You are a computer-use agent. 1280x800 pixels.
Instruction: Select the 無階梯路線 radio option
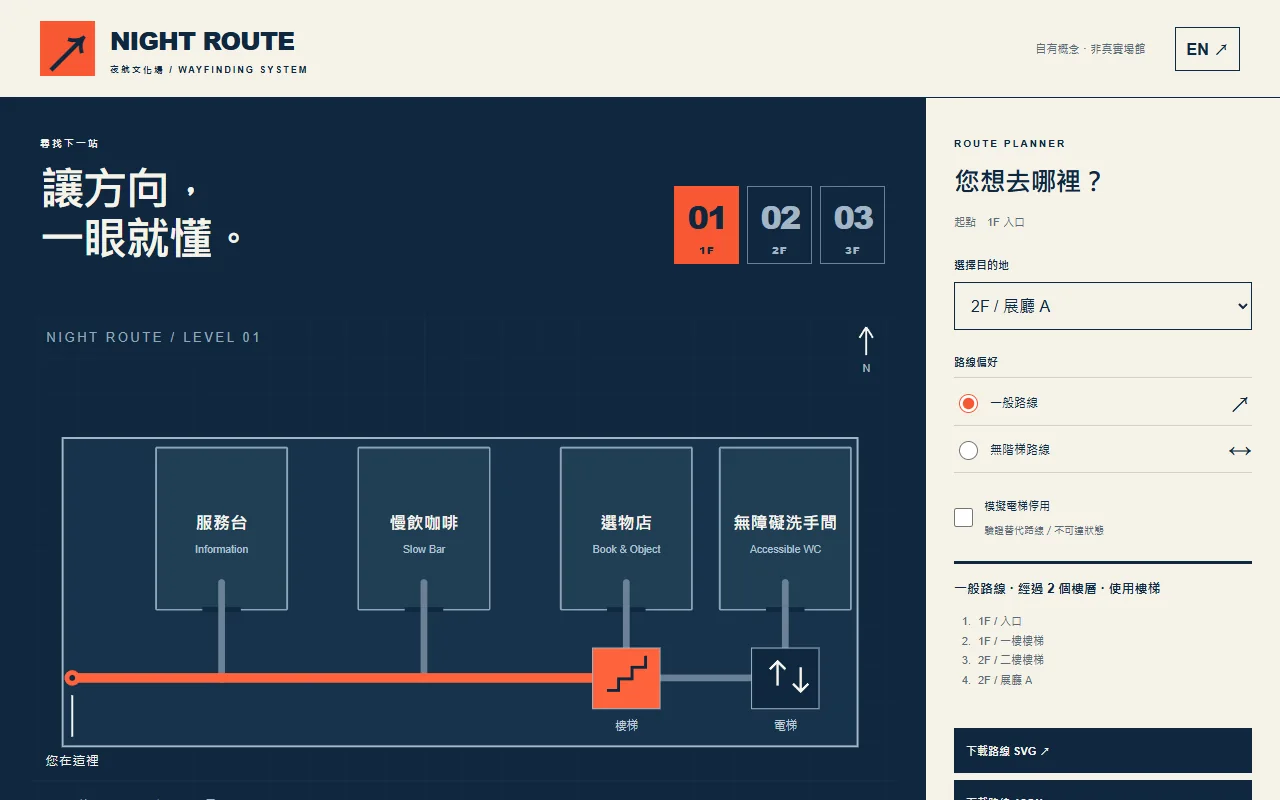[968, 450]
